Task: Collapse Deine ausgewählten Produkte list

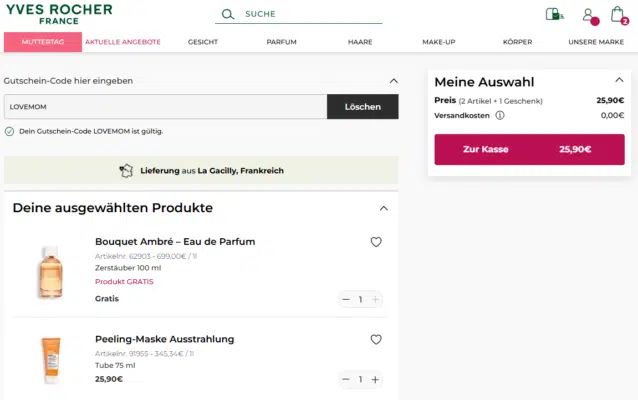Action: point(384,208)
